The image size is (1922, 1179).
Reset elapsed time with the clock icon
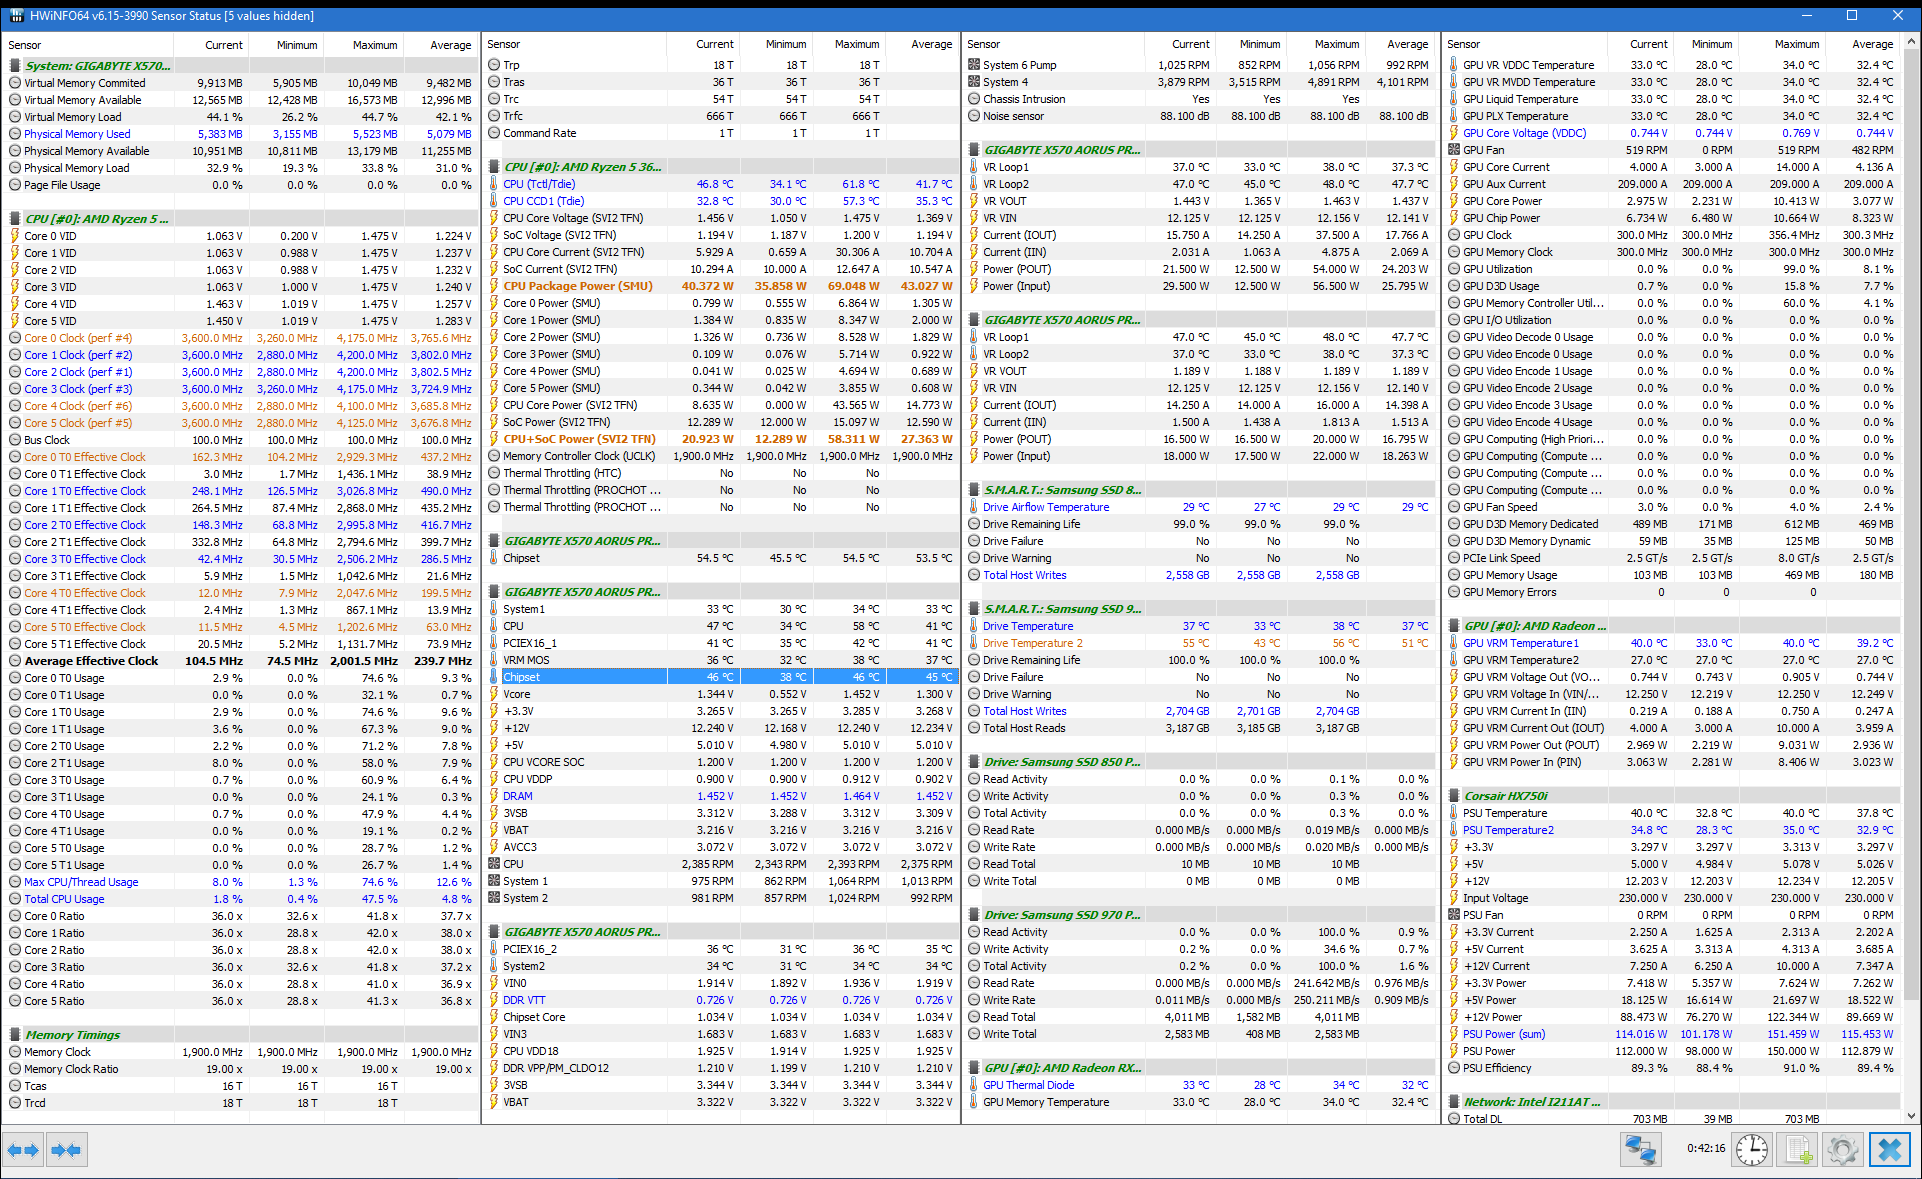[x=1752, y=1150]
